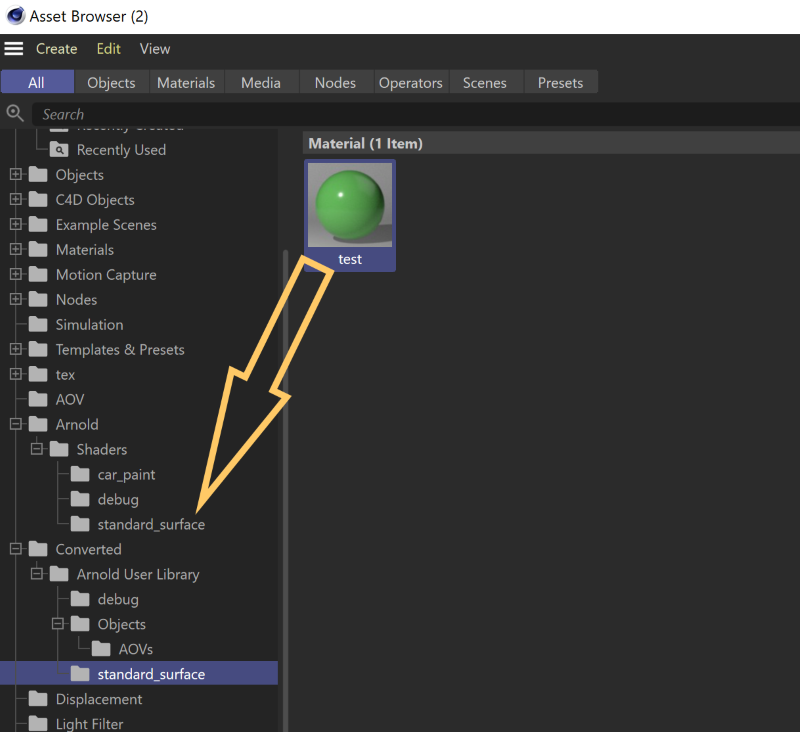Expand the Materials folder
Image resolution: width=800 pixels, height=732 pixels.
(x=16, y=249)
